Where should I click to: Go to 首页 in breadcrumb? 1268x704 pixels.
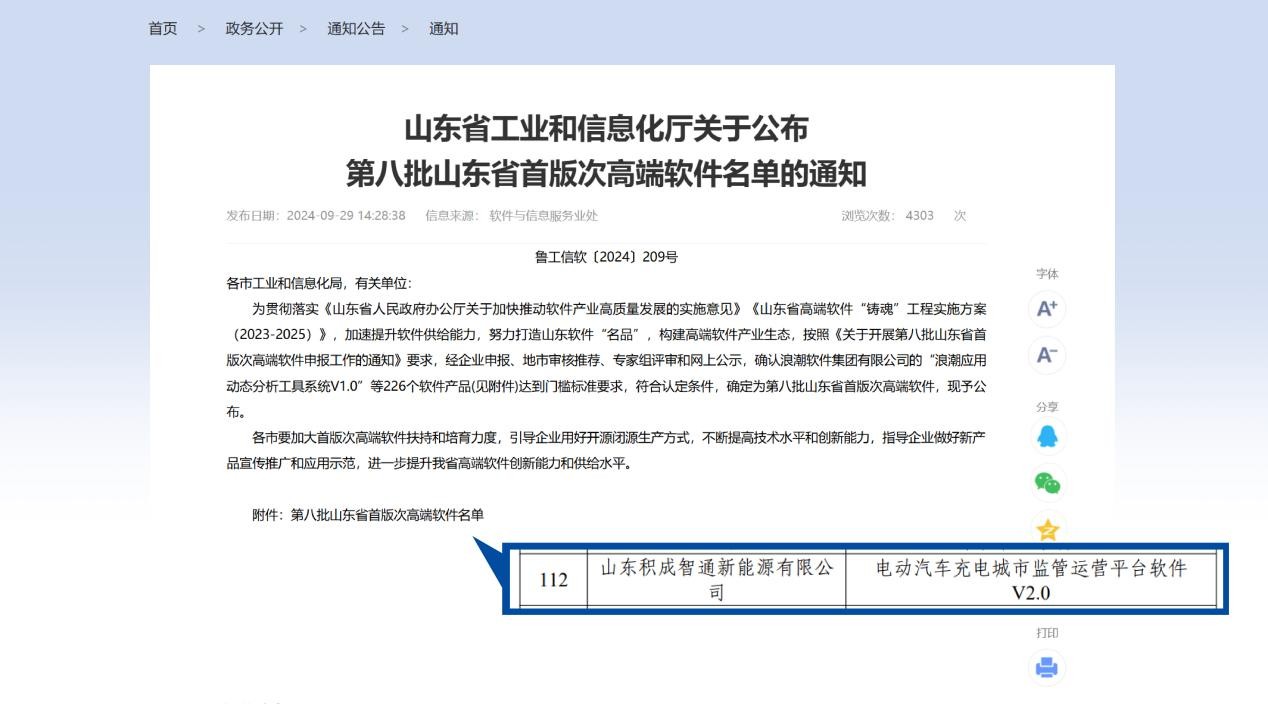(163, 29)
